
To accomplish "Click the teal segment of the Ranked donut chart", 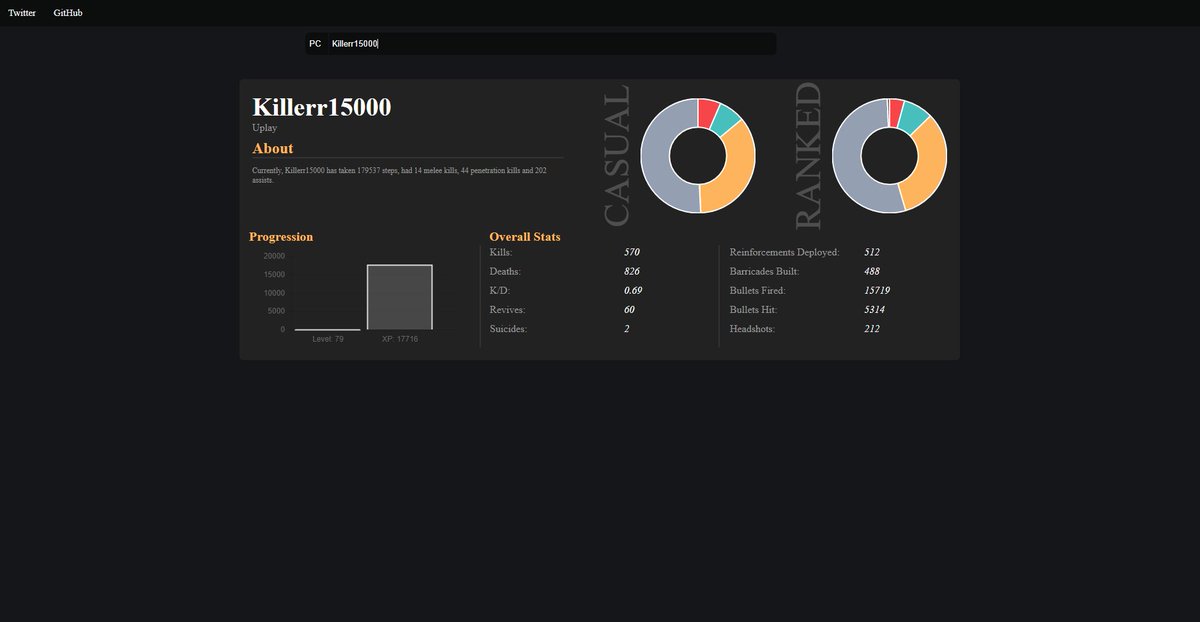I will pos(914,117).
